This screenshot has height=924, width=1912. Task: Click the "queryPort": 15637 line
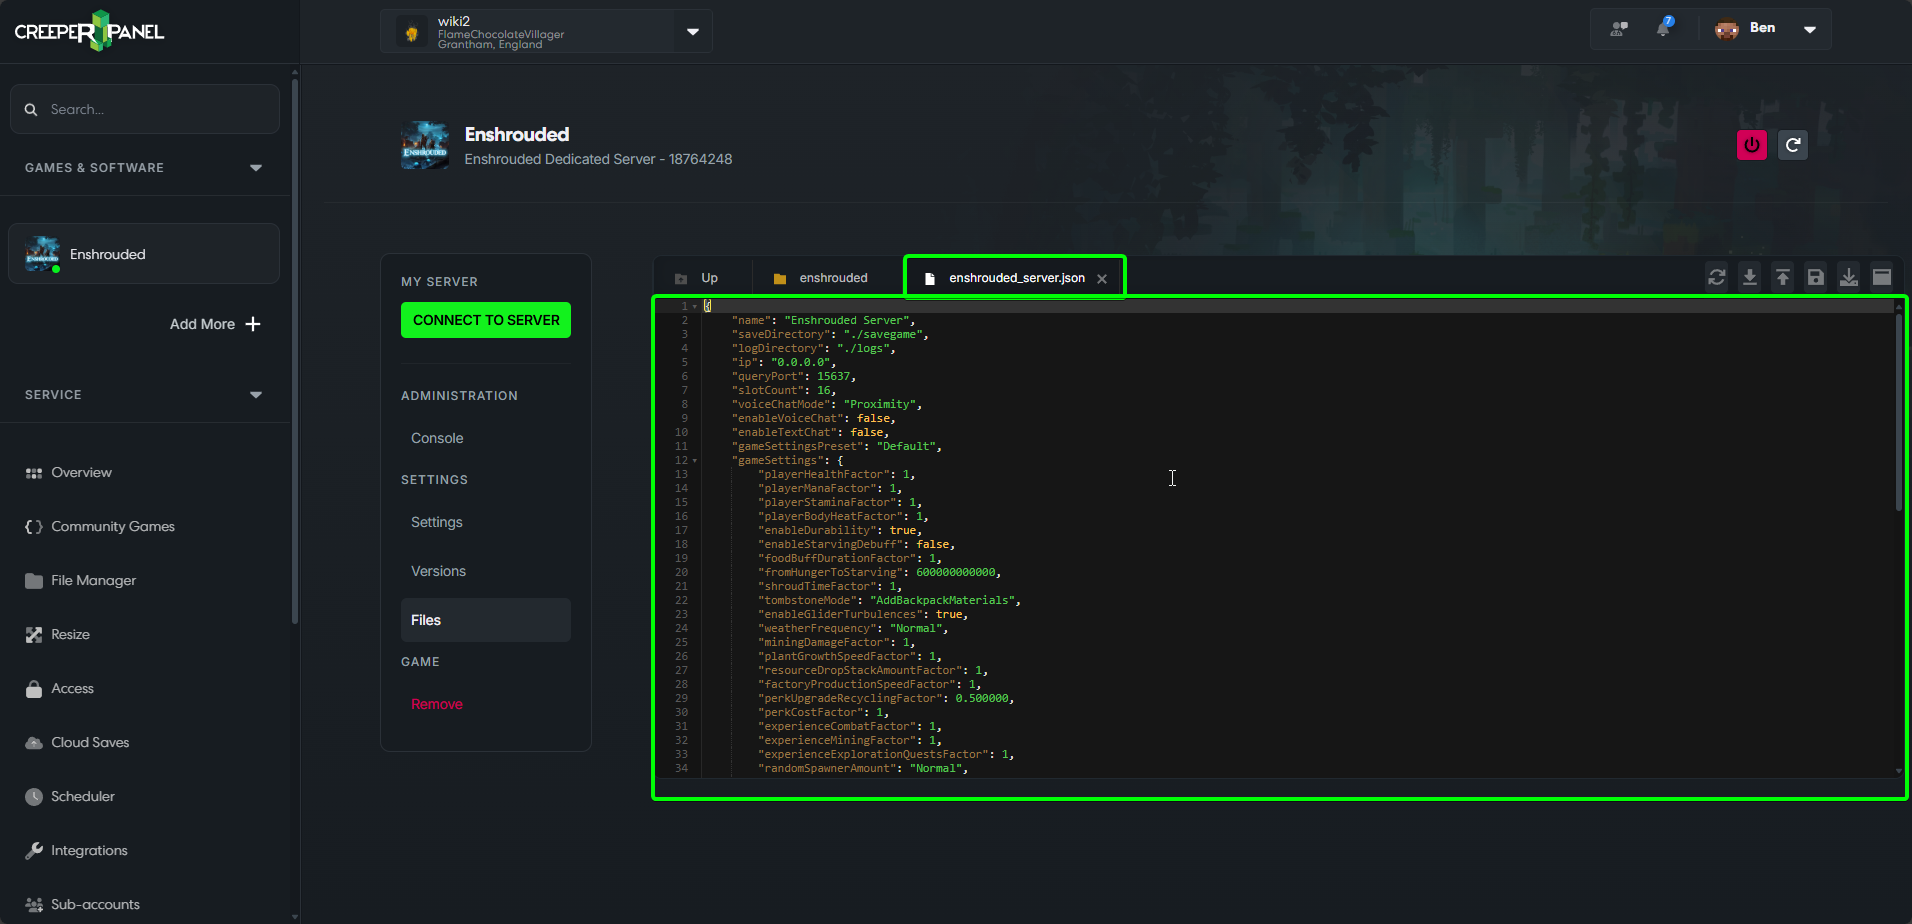(794, 377)
